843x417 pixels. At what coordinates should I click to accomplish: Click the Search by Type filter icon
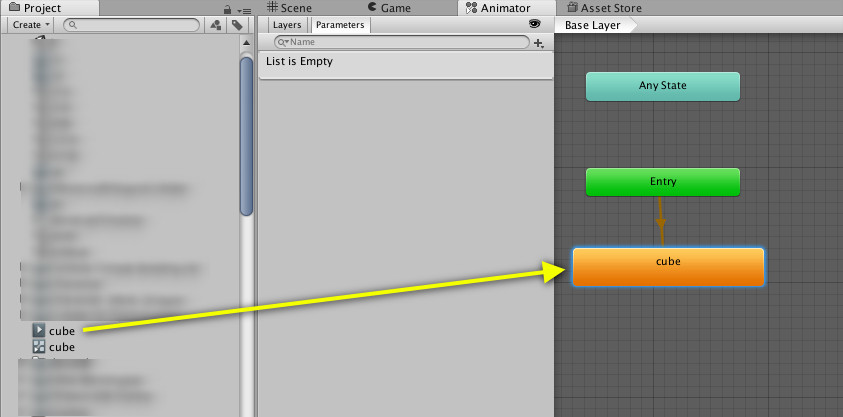point(216,25)
